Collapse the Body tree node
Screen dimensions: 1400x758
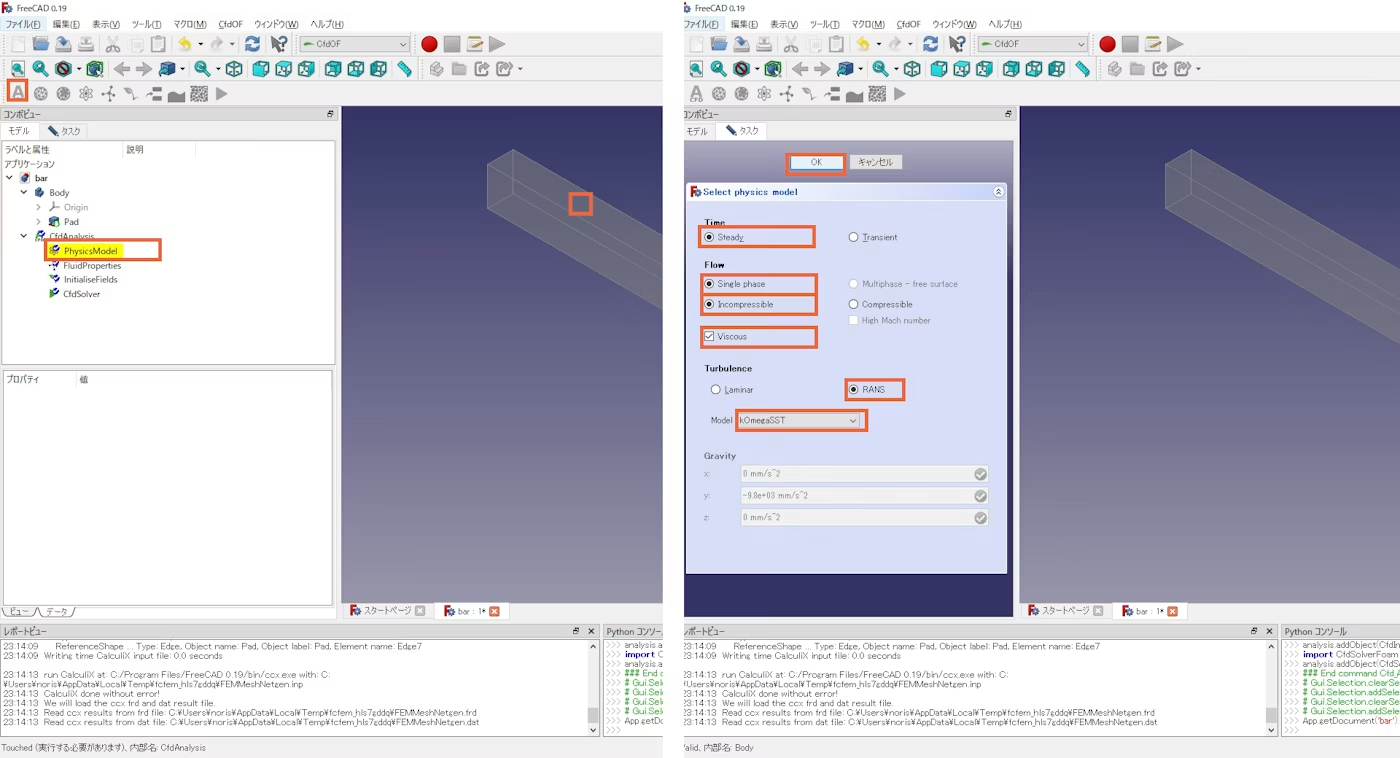(24, 193)
